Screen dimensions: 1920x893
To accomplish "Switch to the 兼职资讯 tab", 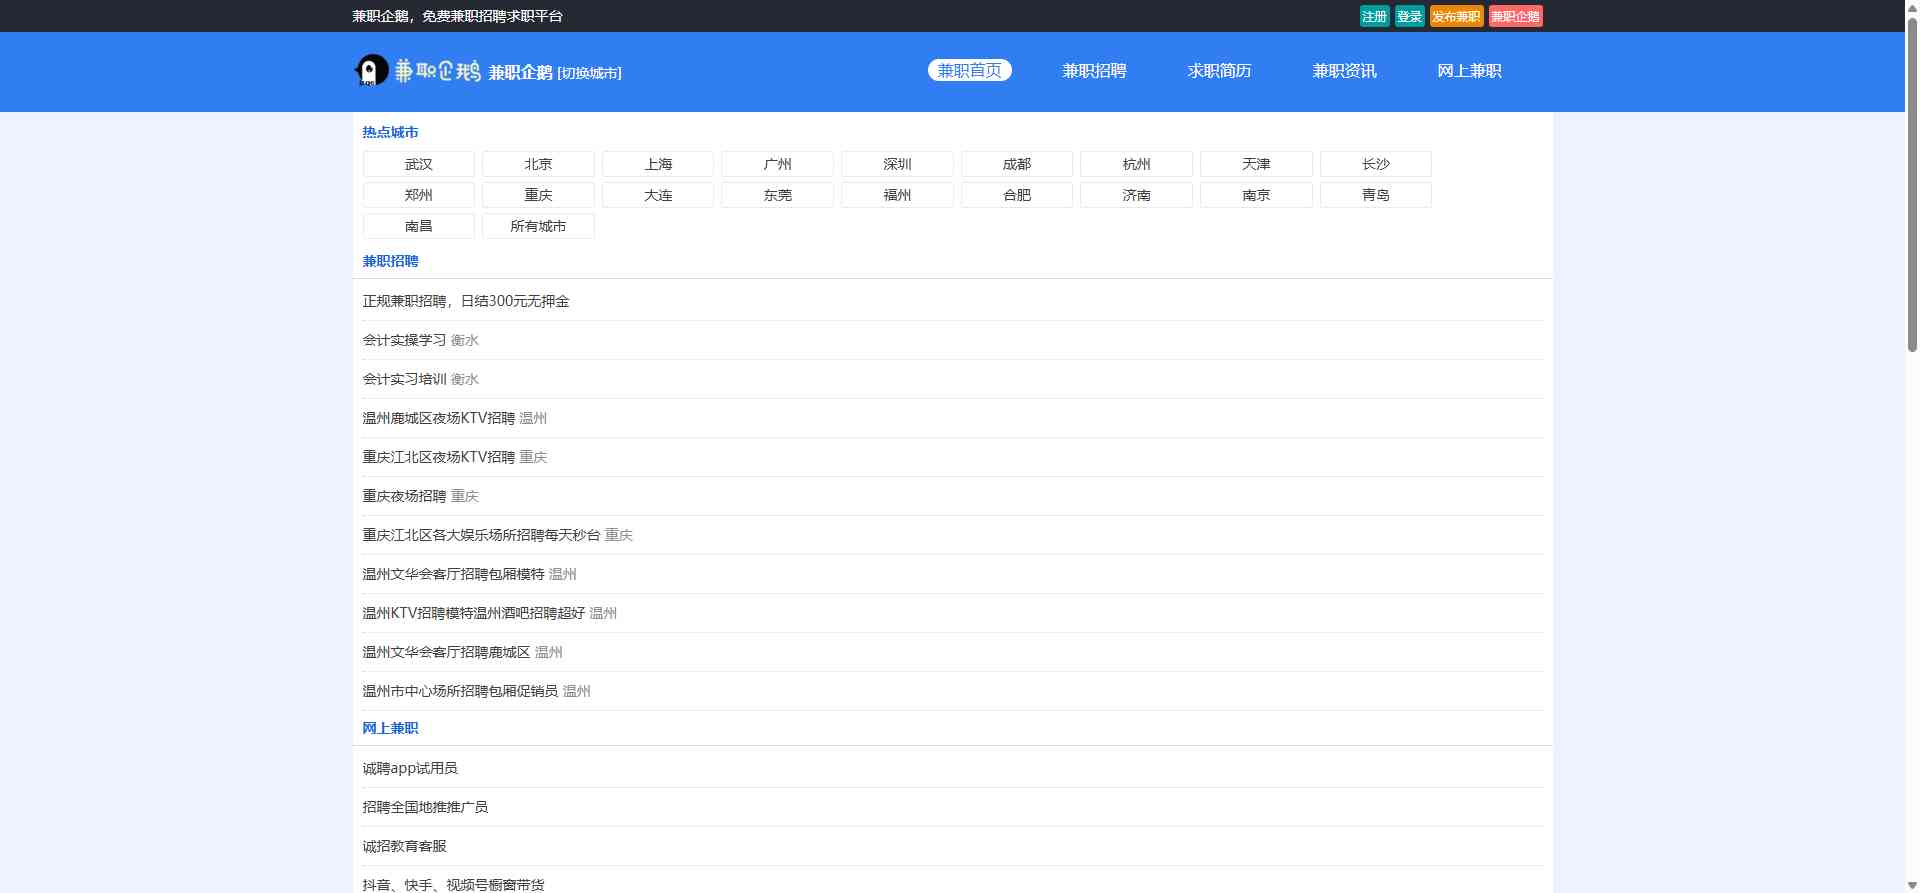I will (x=1344, y=71).
